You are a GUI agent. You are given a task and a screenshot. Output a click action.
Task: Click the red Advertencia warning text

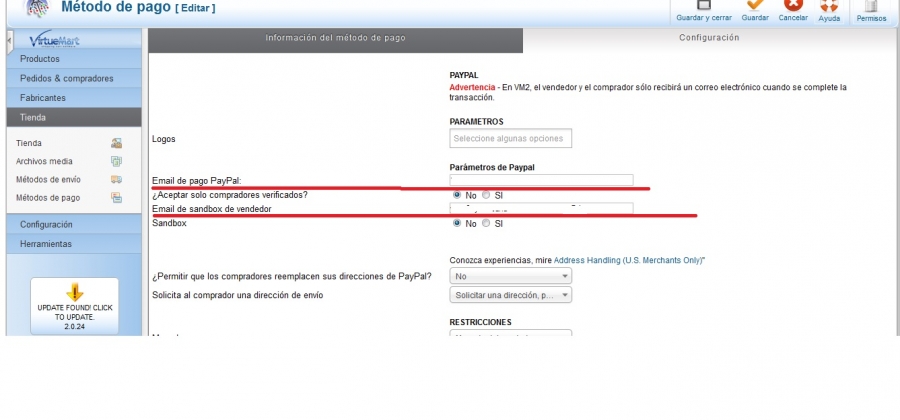tap(472, 87)
